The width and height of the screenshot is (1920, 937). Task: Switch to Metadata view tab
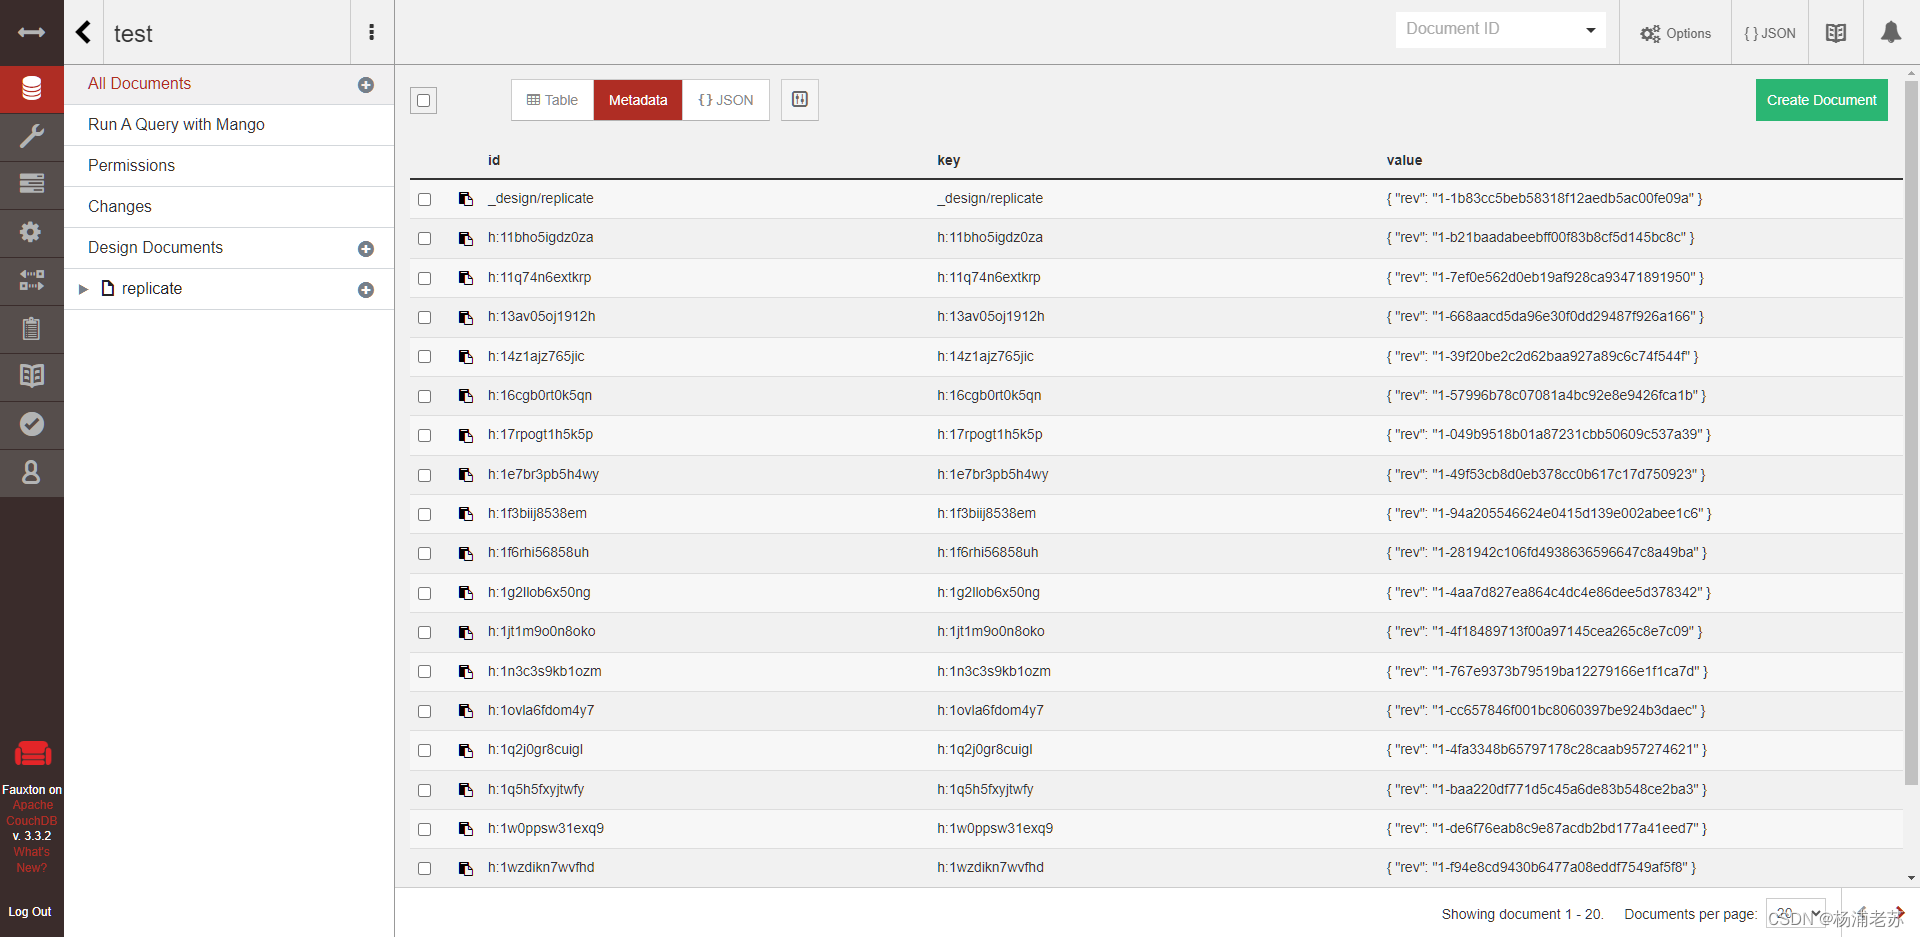pyautogui.click(x=638, y=100)
